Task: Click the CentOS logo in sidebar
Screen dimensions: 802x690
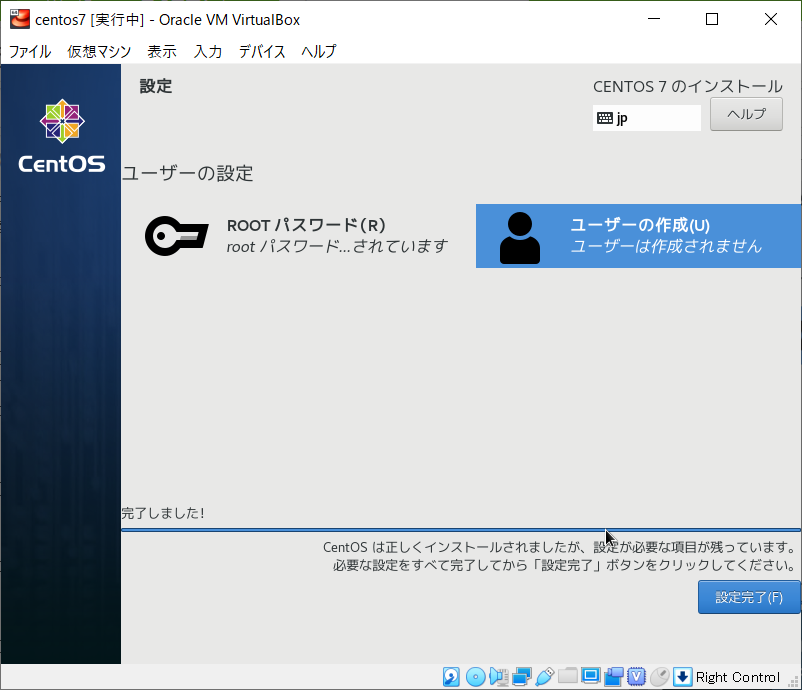Action: point(62,136)
